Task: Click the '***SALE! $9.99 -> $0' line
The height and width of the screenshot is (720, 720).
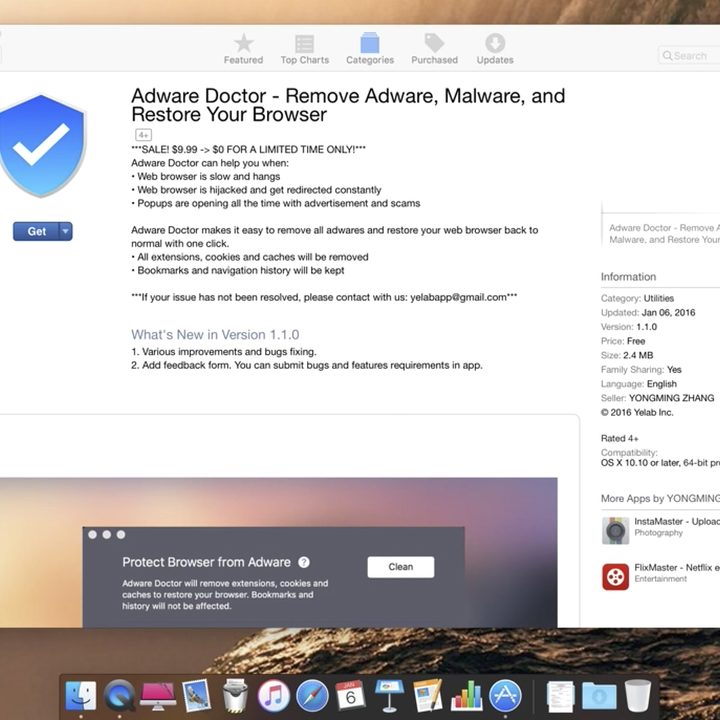Action: (248, 150)
